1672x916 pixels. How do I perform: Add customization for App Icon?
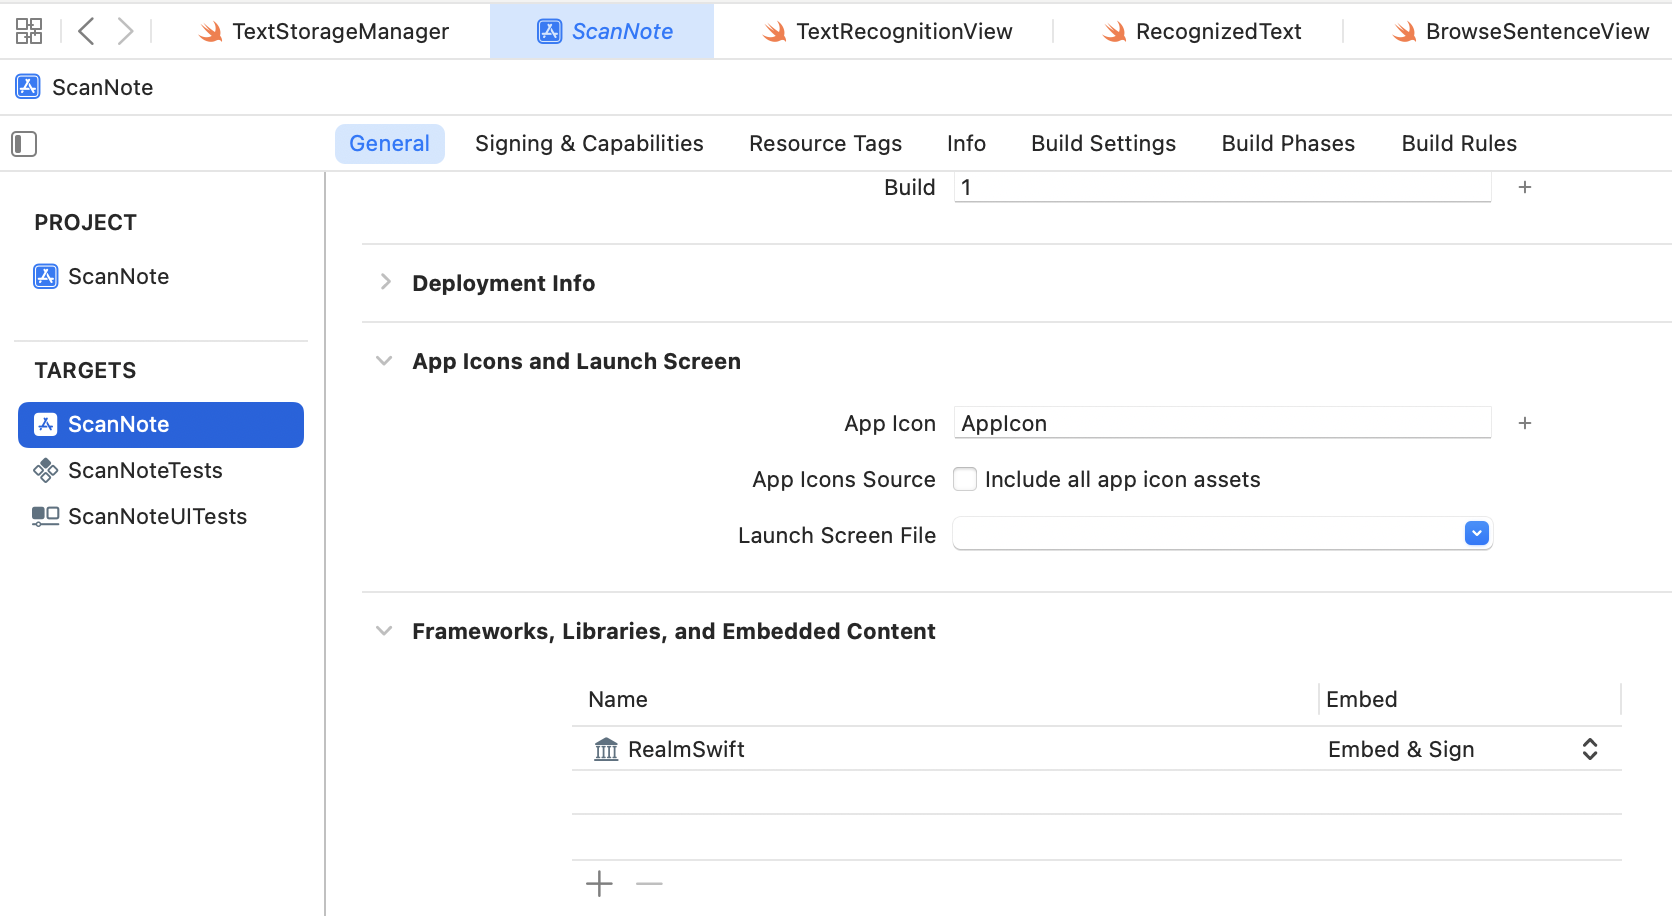(x=1525, y=423)
